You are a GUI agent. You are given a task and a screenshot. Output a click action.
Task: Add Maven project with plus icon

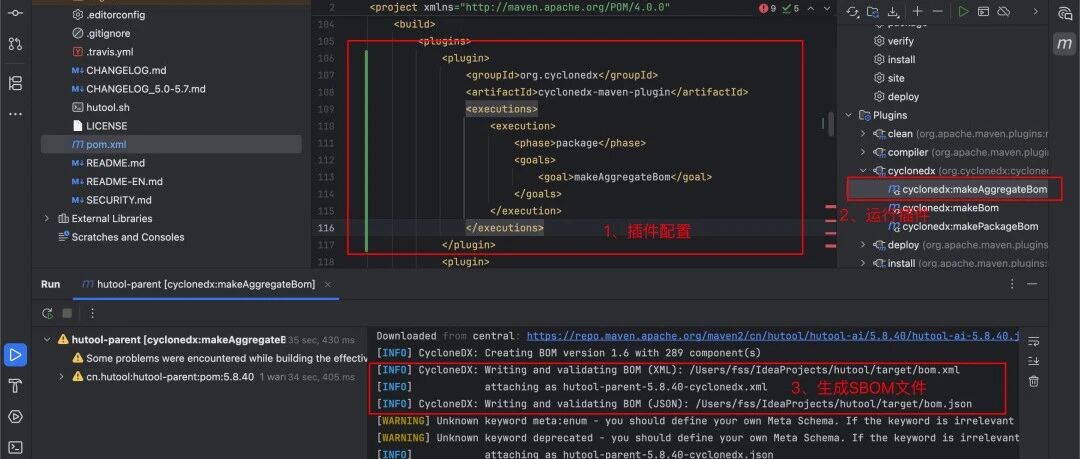click(x=917, y=11)
